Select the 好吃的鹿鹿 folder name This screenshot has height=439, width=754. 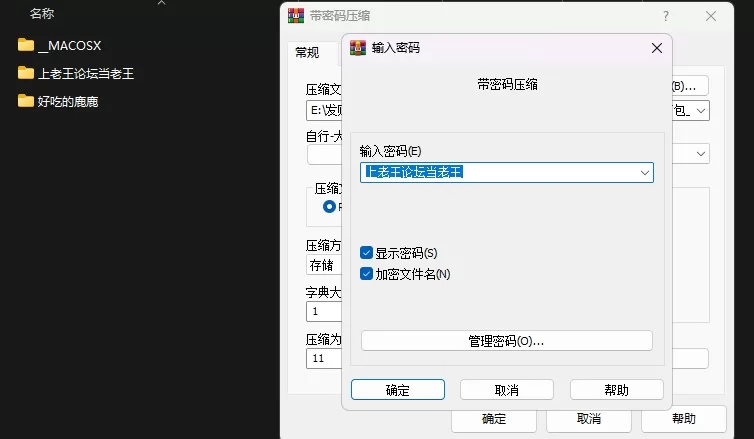tap(68, 101)
